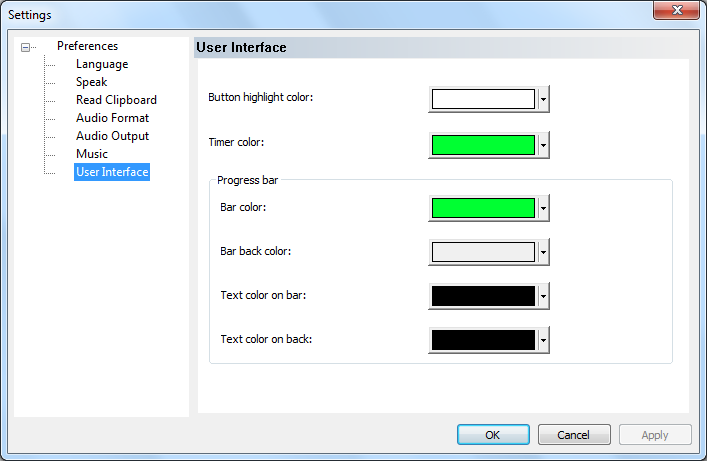The height and width of the screenshot is (461, 707).
Task: Click the Cancel button
Action: pyautogui.click(x=574, y=435)
